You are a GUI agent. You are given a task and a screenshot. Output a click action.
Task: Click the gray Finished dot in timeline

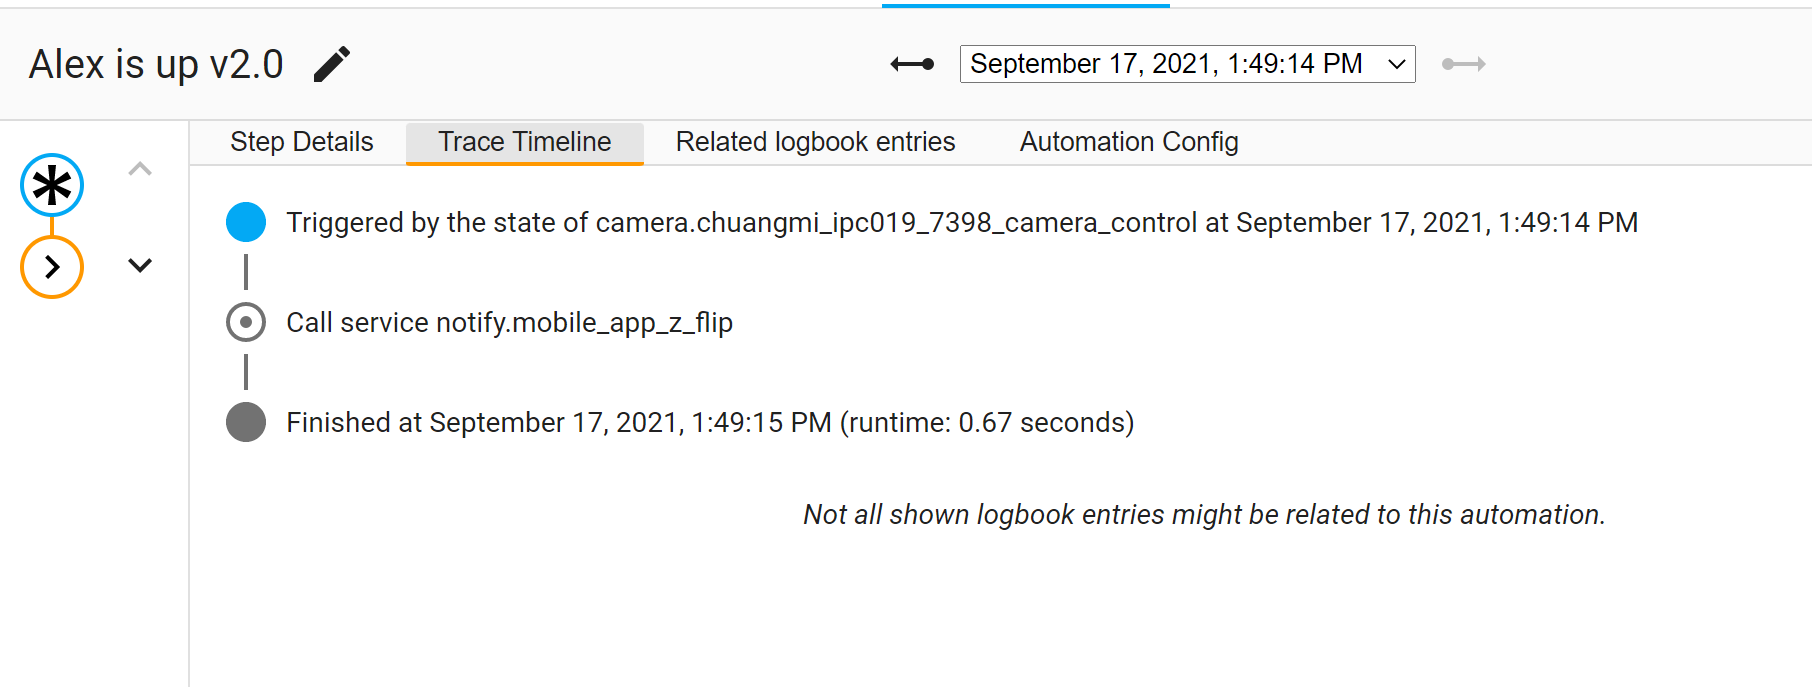pyautogui.click(x=245, y=422)
